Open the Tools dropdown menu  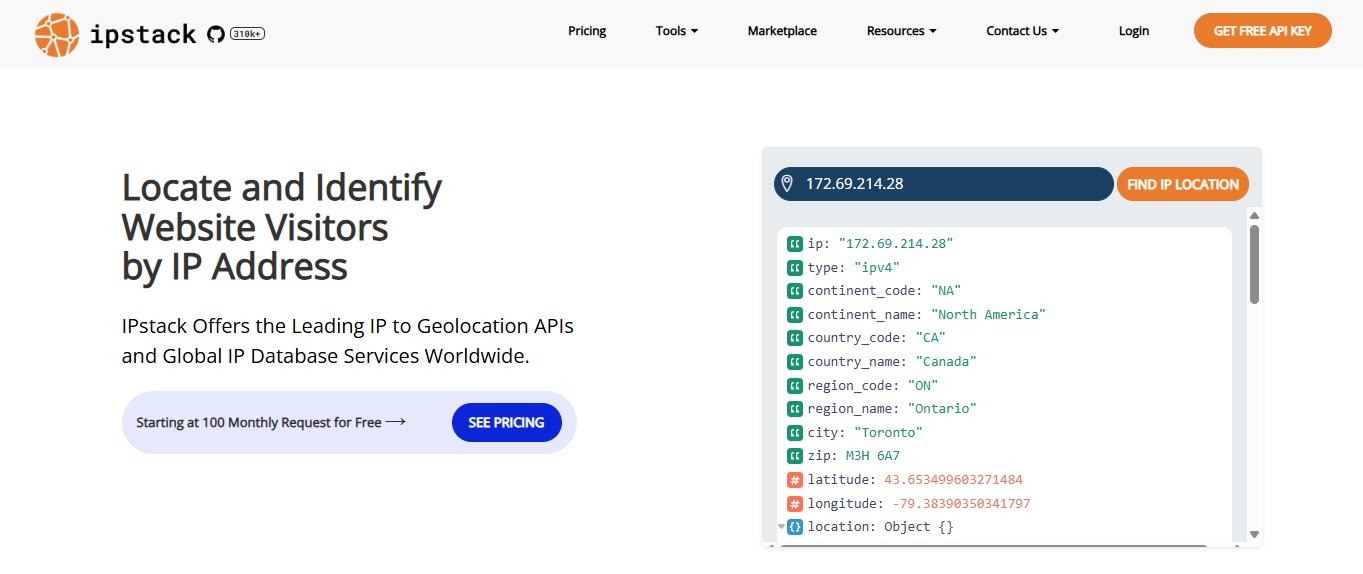(x=676, y=31)
